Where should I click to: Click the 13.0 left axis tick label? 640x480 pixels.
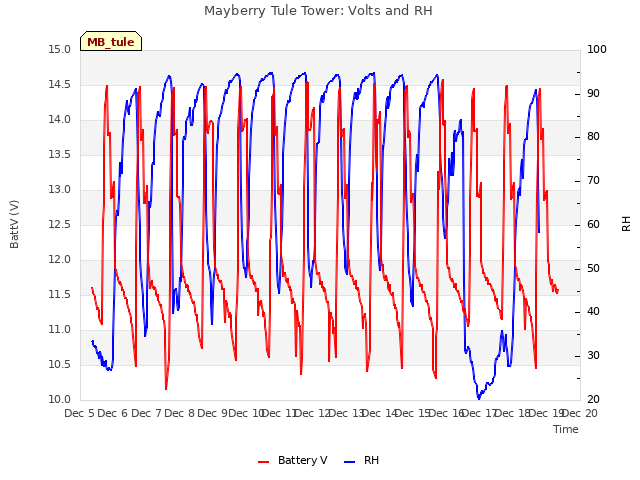tap(60, 190)
